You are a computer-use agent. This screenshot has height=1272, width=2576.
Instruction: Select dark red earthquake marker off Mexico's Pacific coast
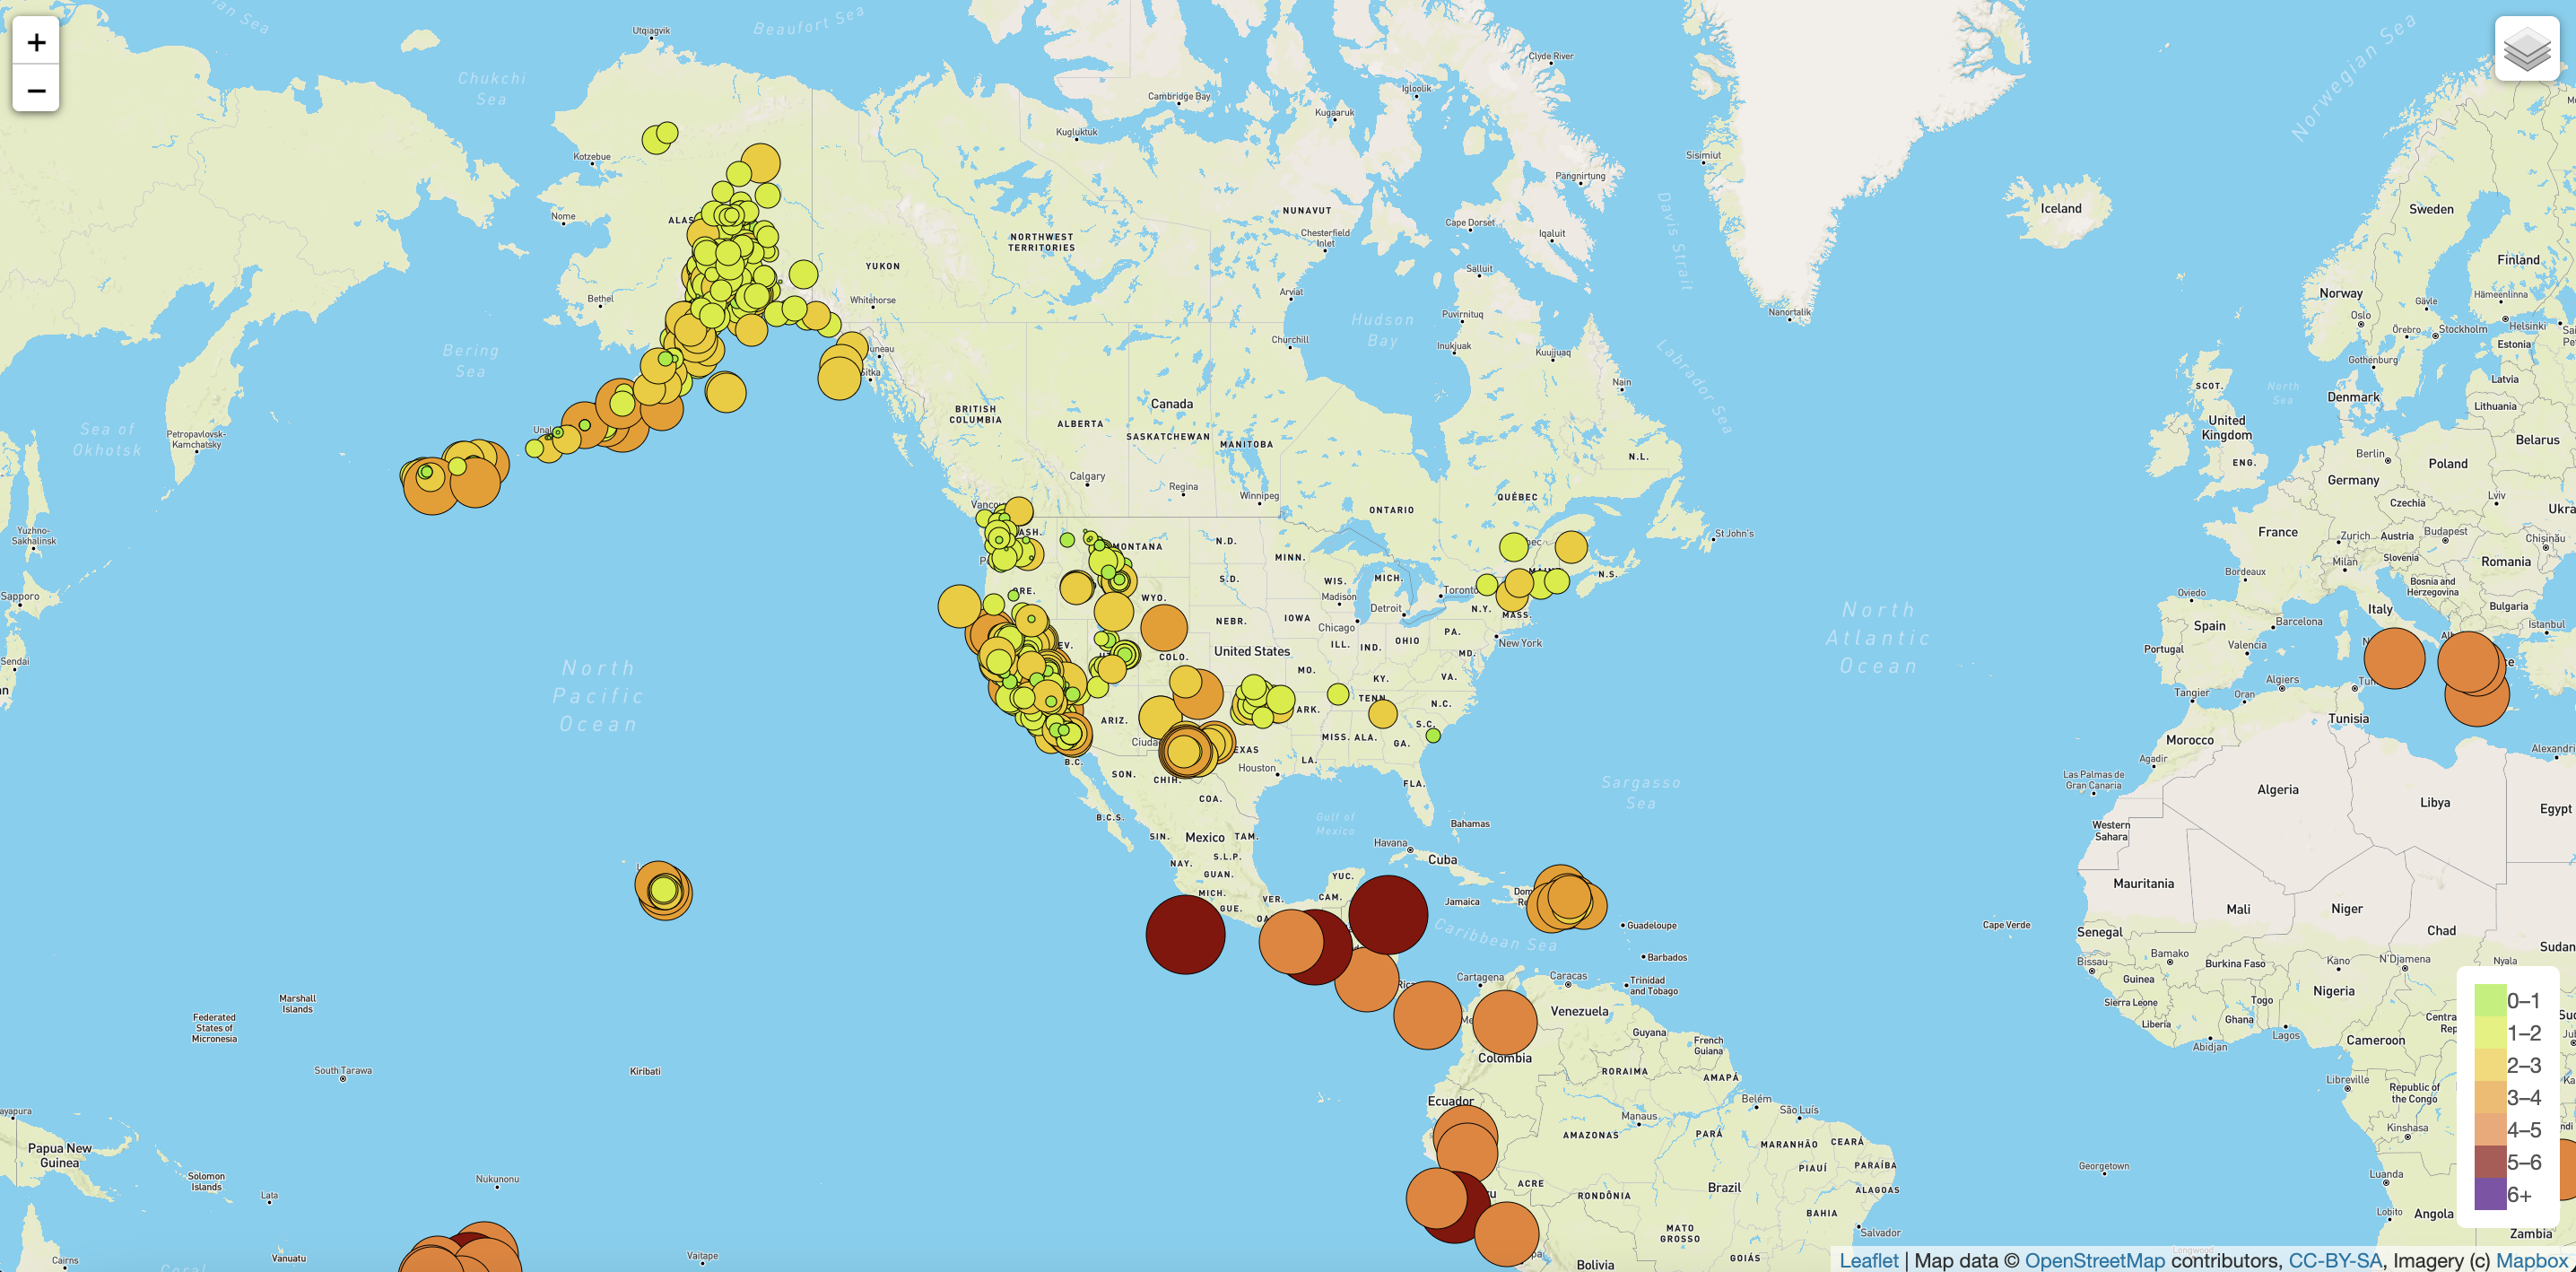[1185, 934]
